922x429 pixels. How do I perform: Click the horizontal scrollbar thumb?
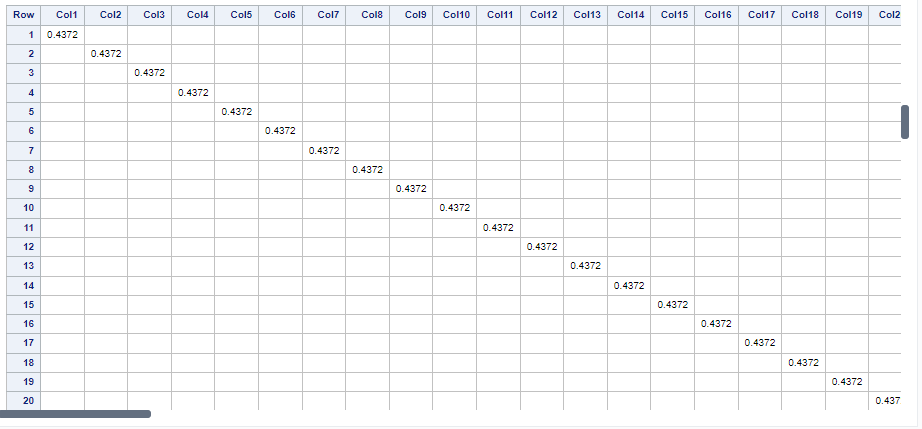click(x=77, y=413)
